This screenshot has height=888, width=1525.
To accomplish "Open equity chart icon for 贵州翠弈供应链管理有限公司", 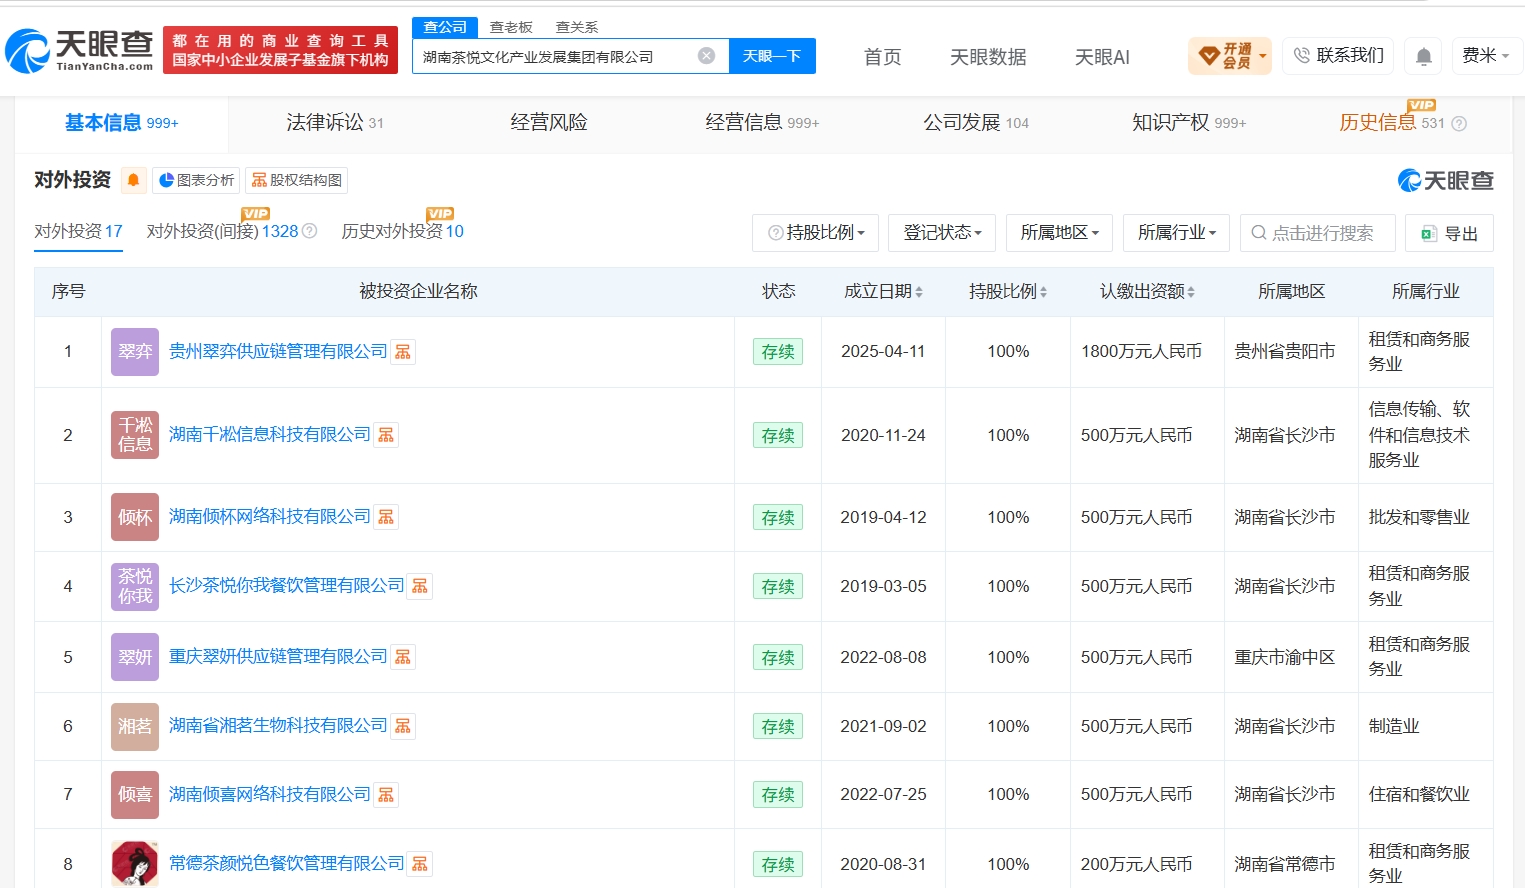I will pyautogui.click(x=403, y=352).
